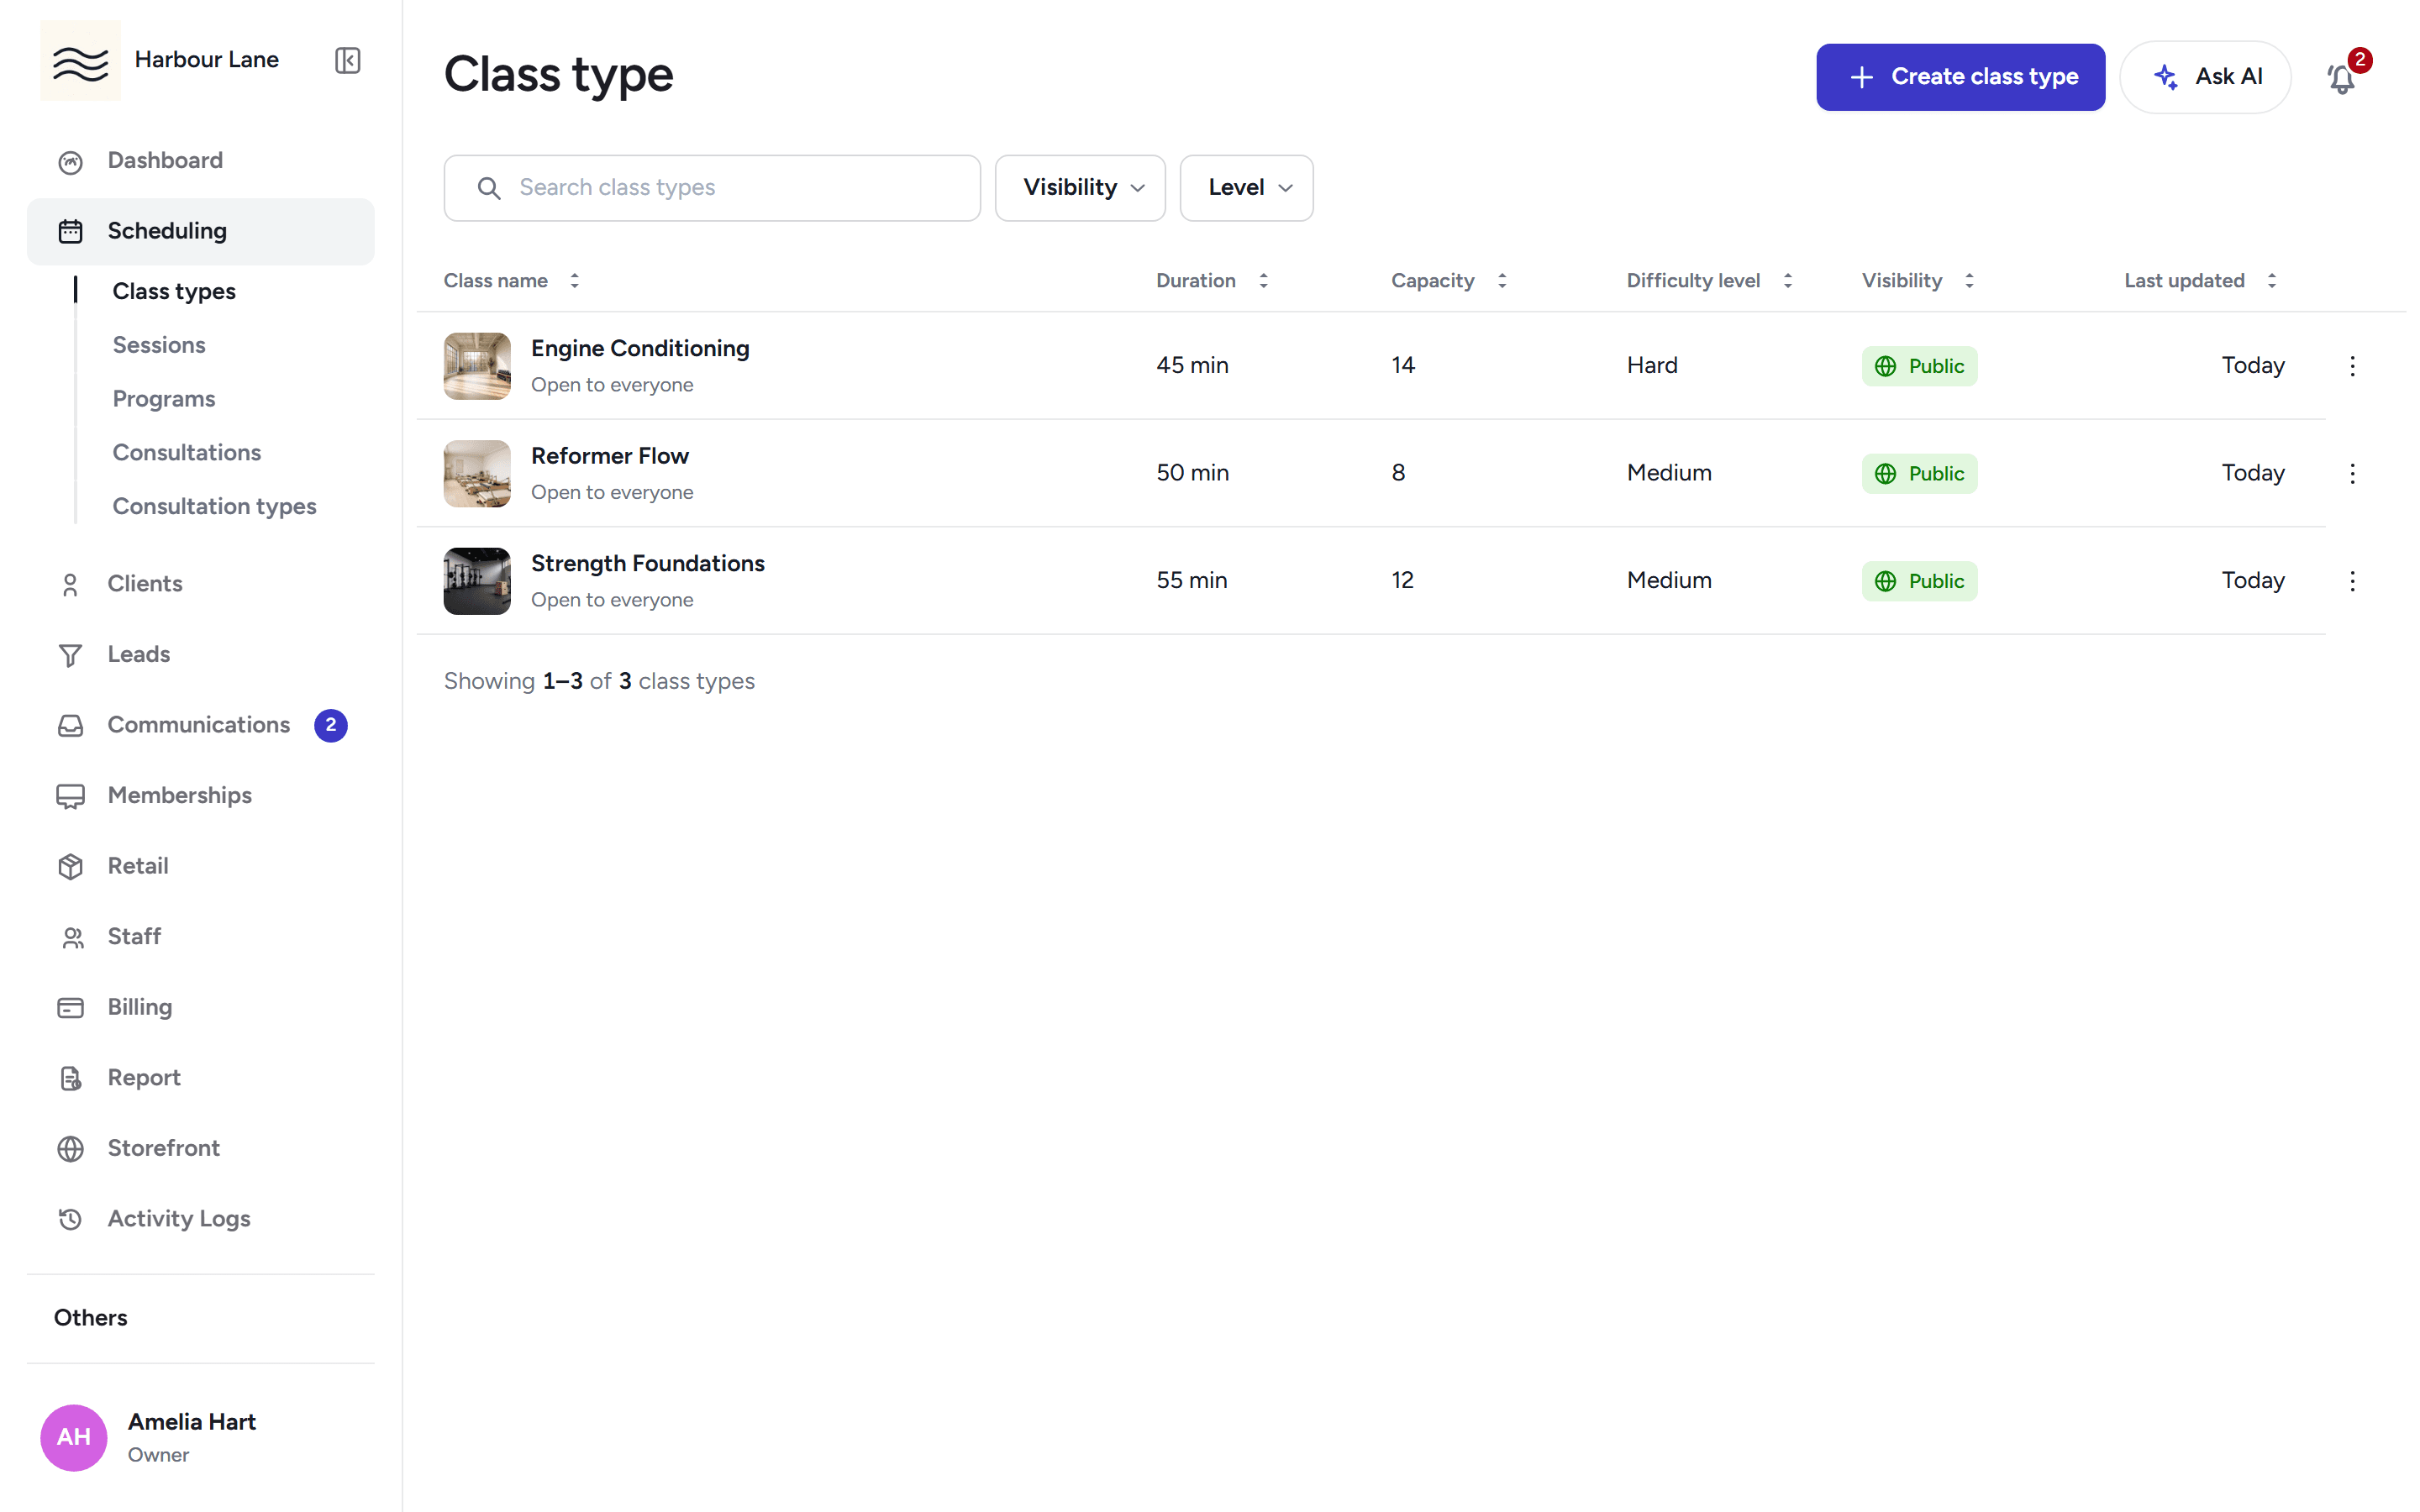The width and height of the screenshot is (2420, 1512).
Task: Open Engine Conditioning class name
Action: click(640, 348)
